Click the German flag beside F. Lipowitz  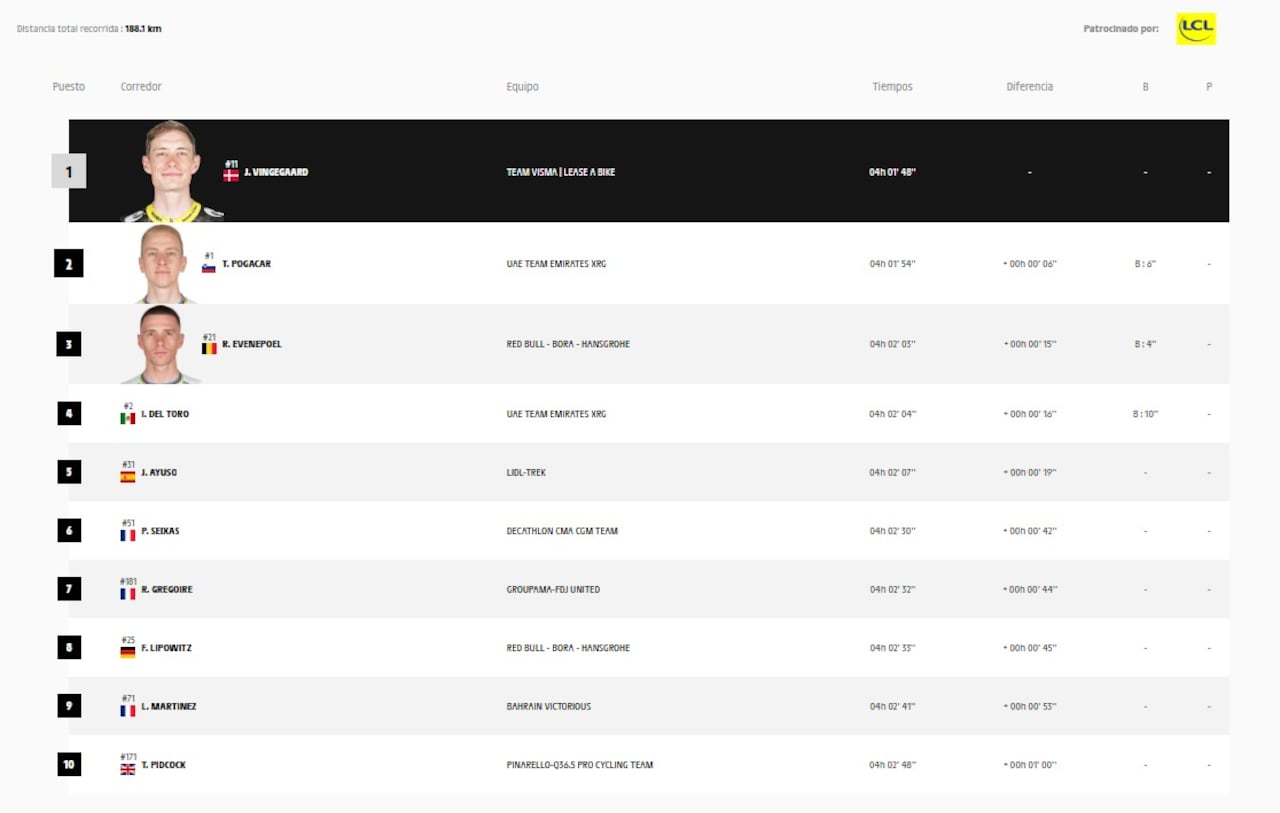pyautogui.click(x=128, y=652)
